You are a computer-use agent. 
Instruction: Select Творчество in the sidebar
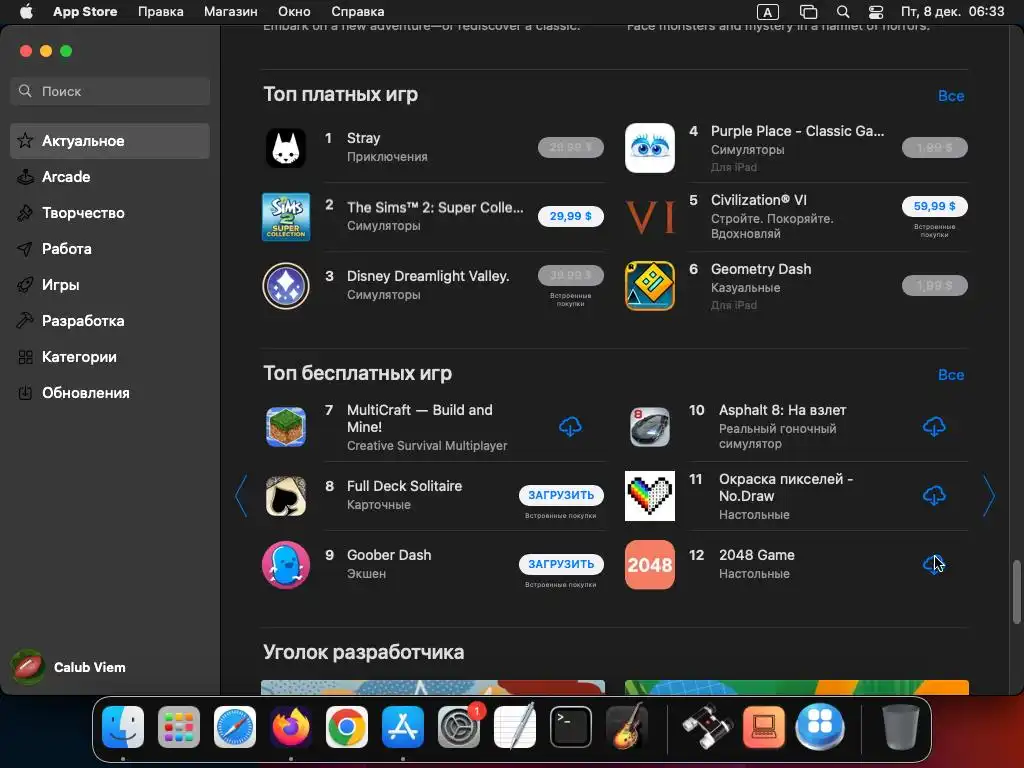[x=110, y=213]
